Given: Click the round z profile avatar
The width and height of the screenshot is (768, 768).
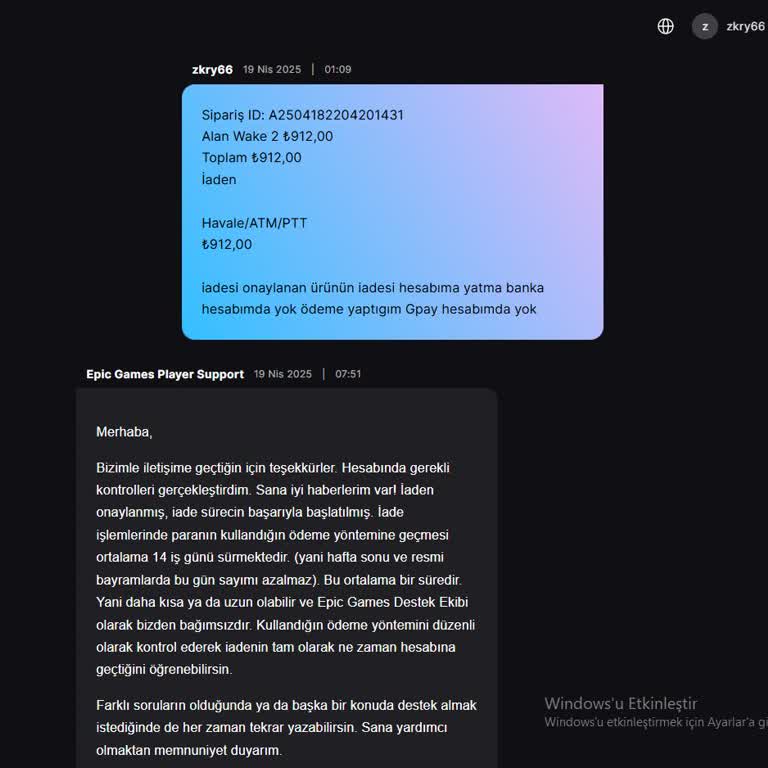Looking at the screenshot, I should point(705,26).
